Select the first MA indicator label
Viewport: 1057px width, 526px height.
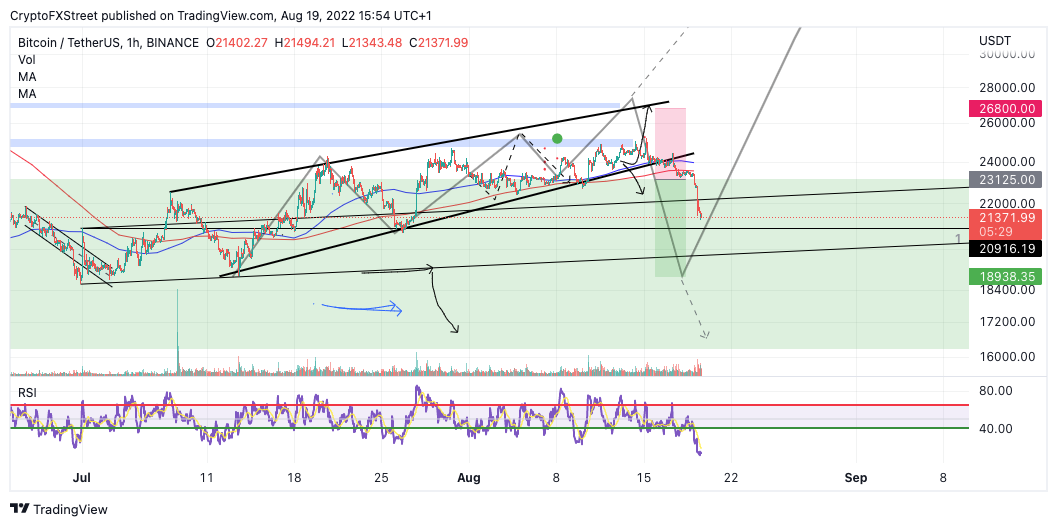(x=27, y=77)
